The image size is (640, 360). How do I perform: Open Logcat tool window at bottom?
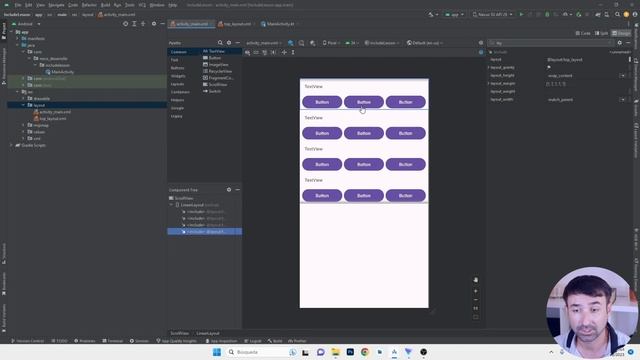253,340
